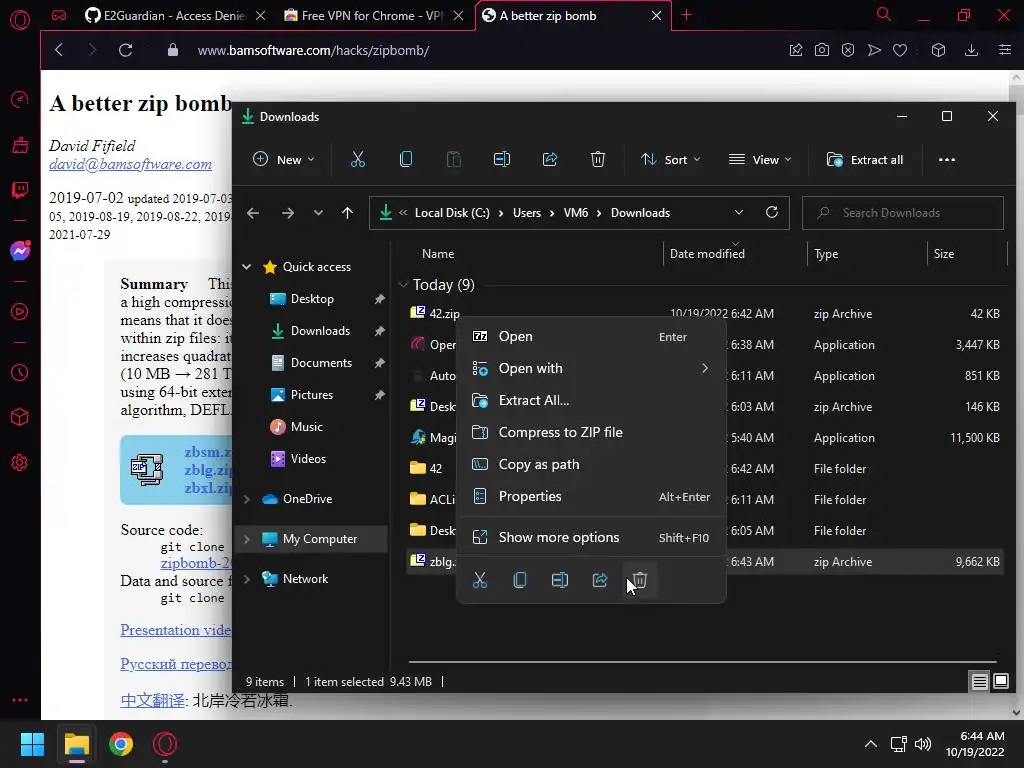
Task: Rename file via context menu rename icon
Action: pyautogui.click(x=560, y=580)
